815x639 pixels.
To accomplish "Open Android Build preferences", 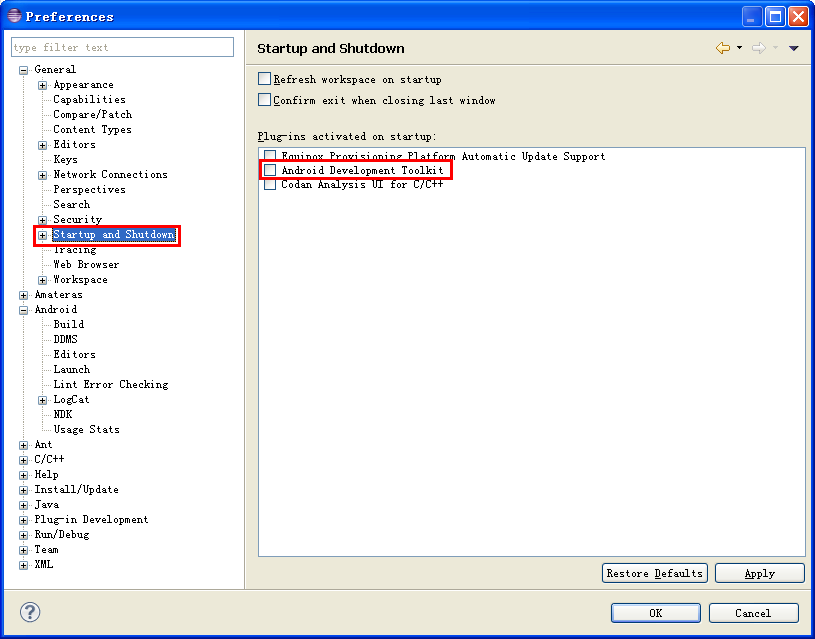I will click(x=69, y=324).
